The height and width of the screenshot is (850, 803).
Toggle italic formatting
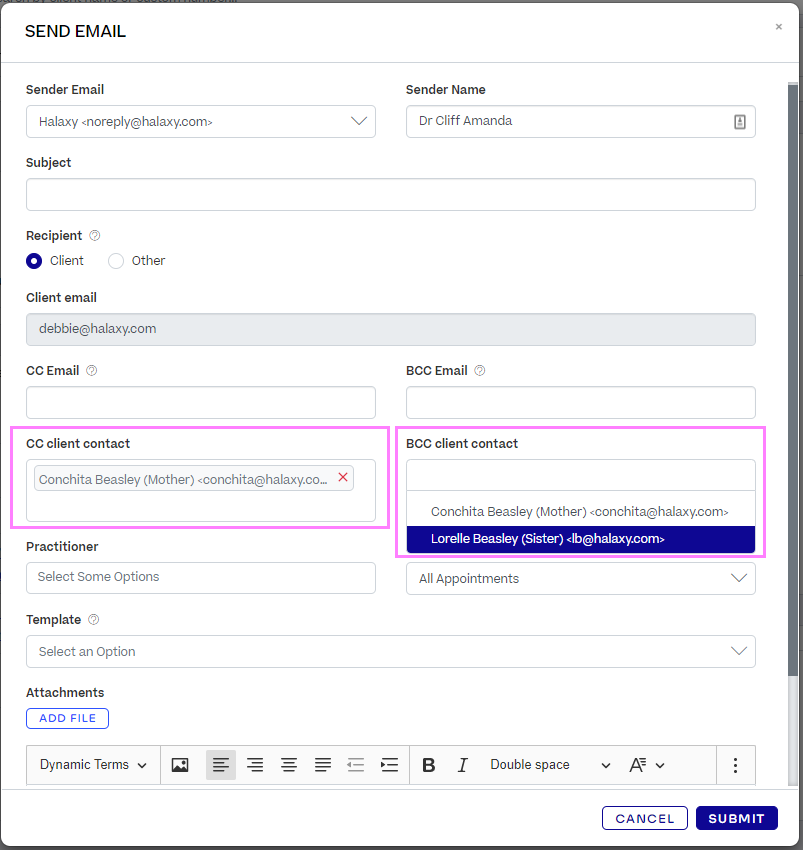462,765
